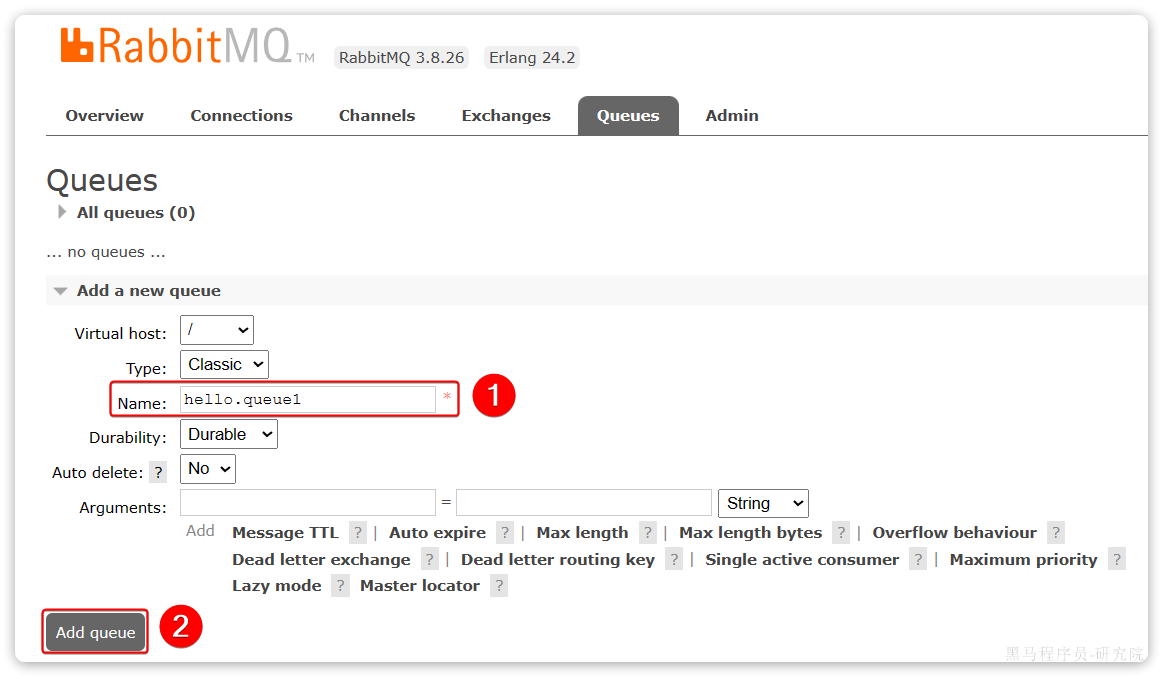Open help for Message TTL
1163x679 pixels.
coord(357,533)
